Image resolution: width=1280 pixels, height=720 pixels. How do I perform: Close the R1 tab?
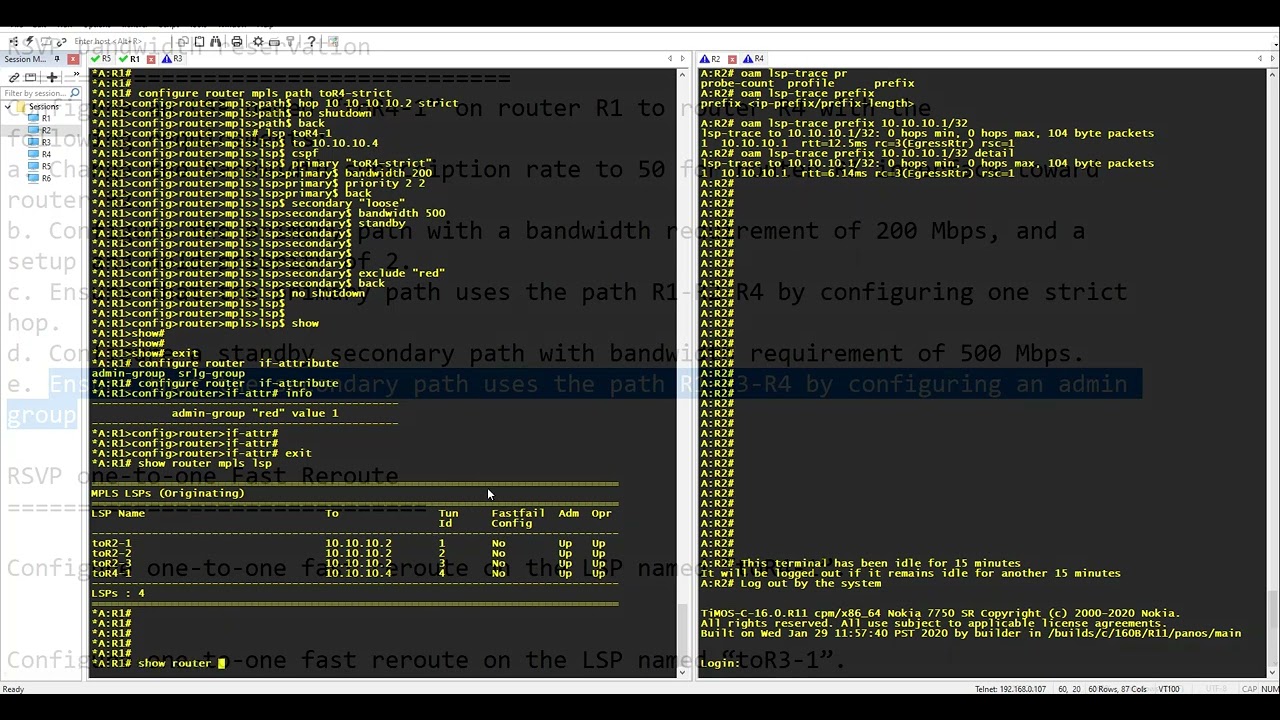[151, 59]
